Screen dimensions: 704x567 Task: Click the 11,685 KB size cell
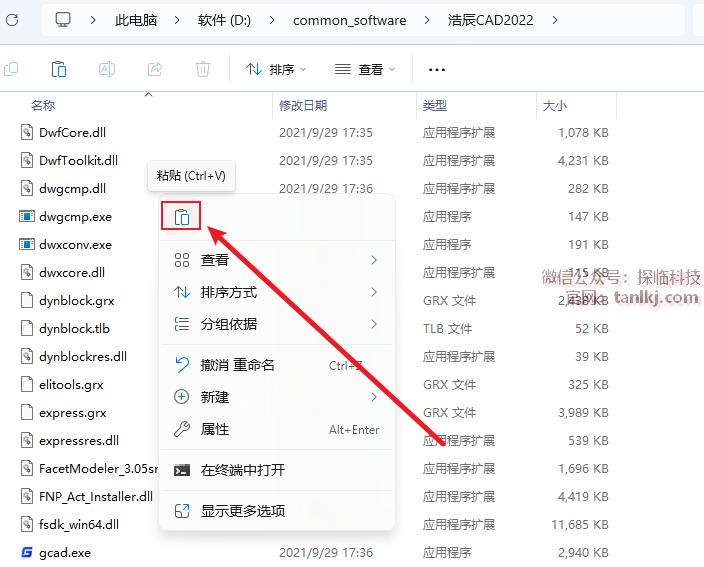580,524
